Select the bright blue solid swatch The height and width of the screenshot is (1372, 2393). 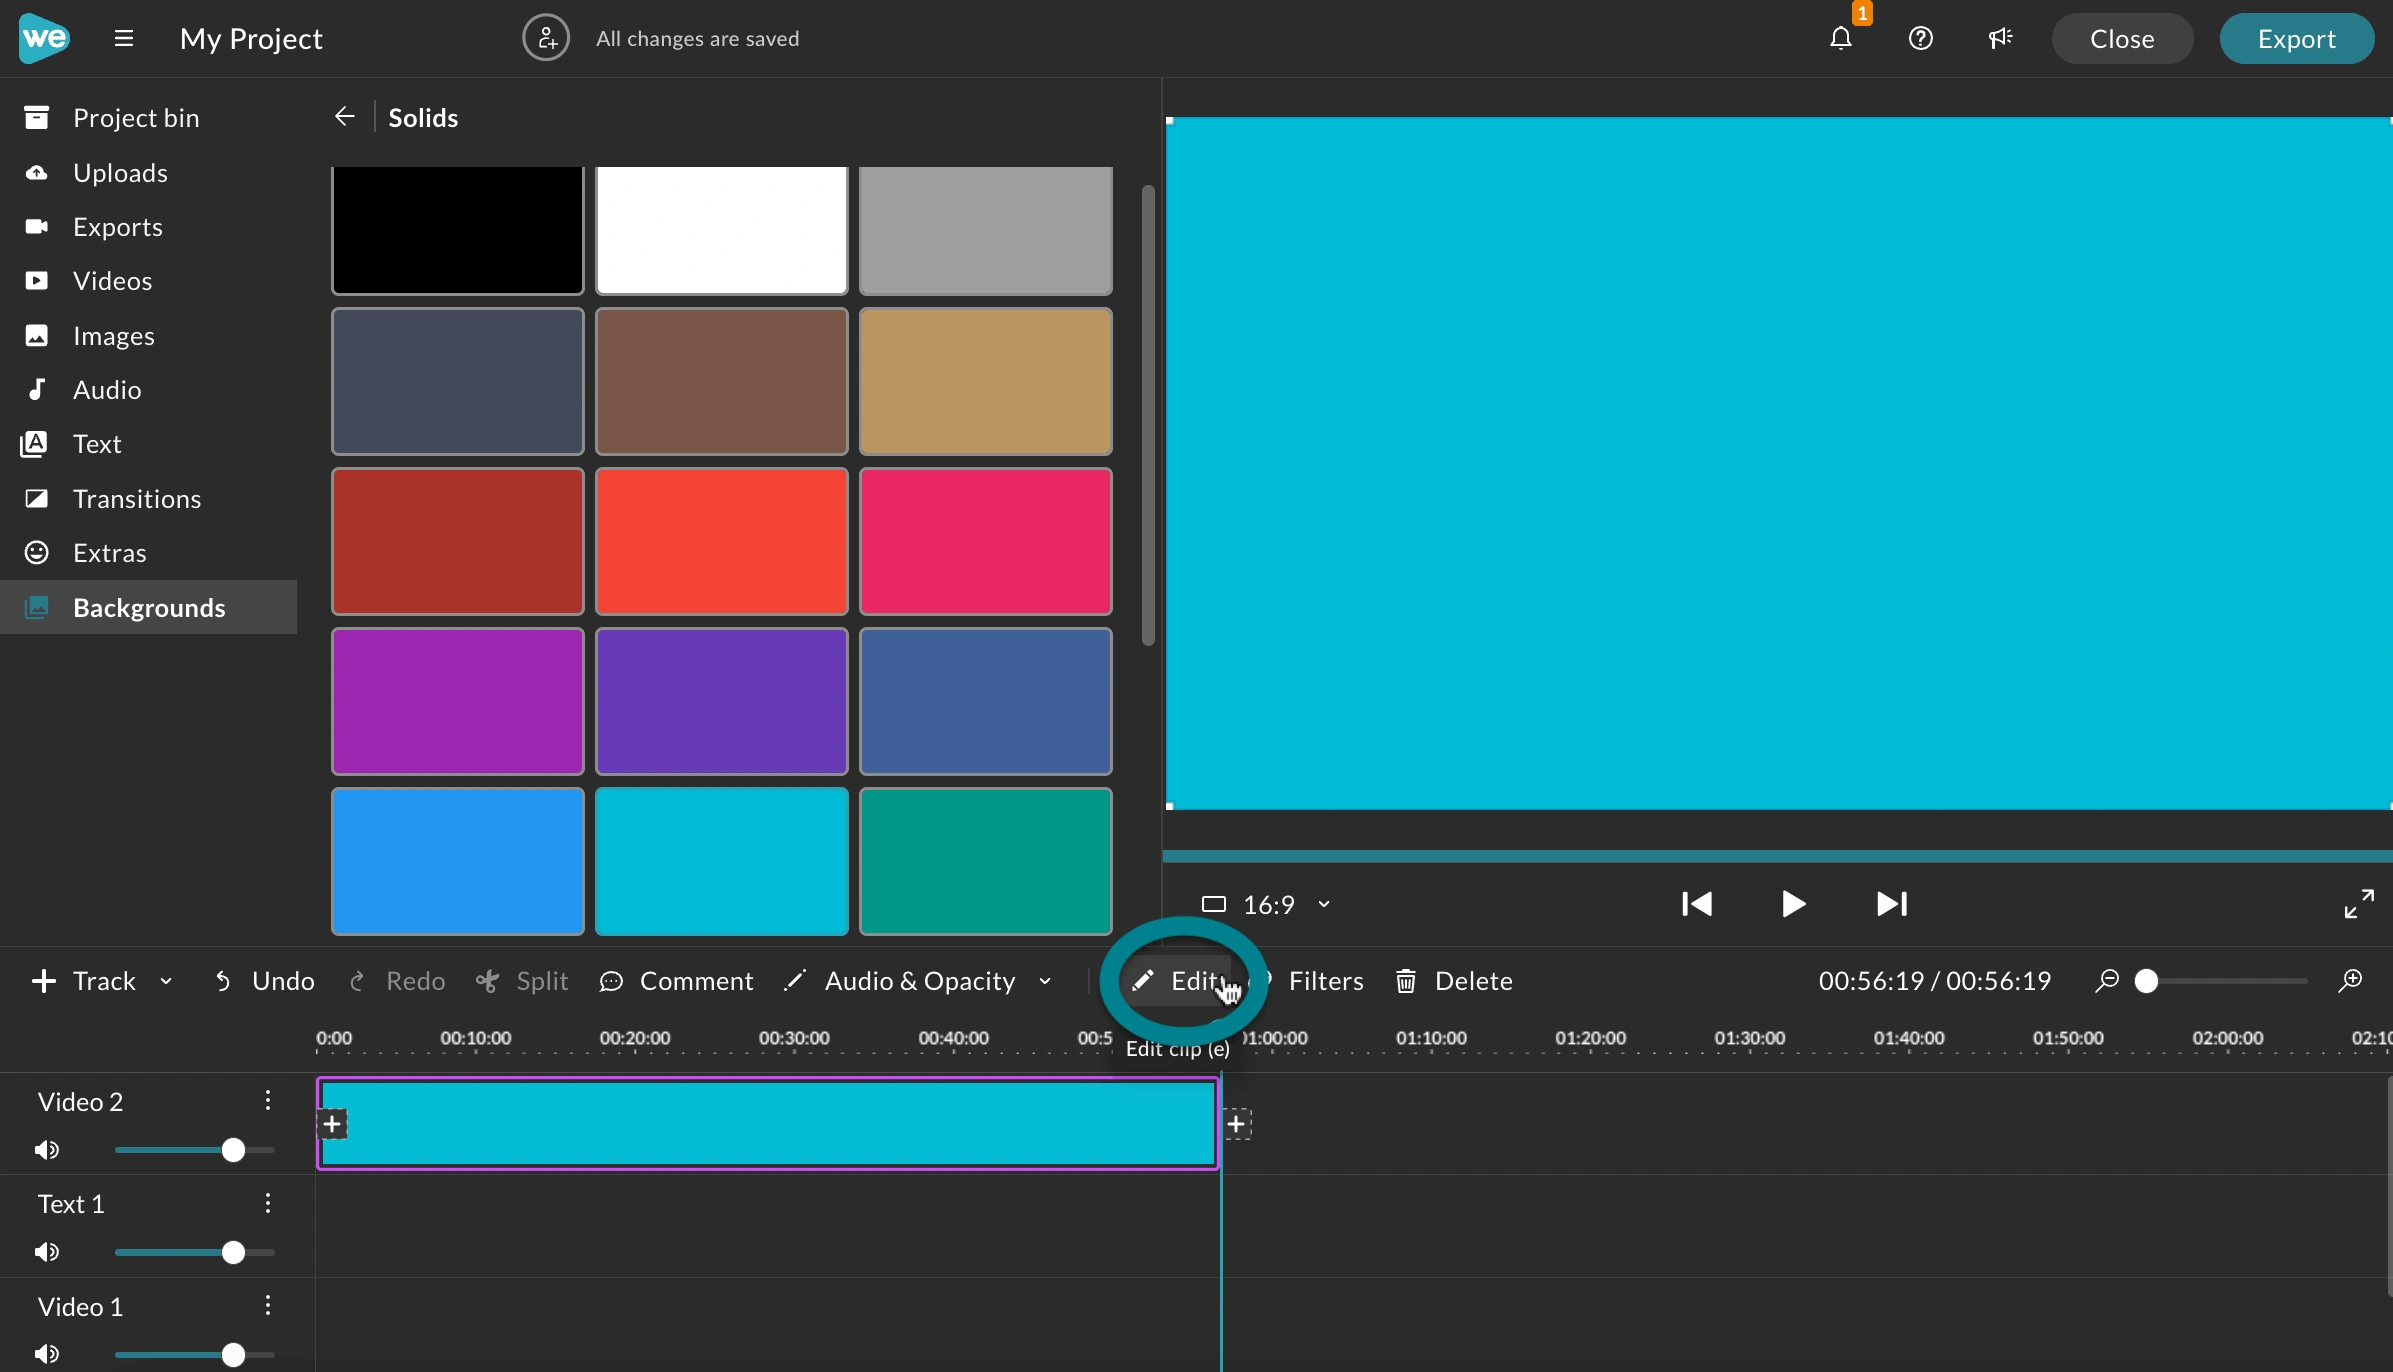[x=458, y=861]
